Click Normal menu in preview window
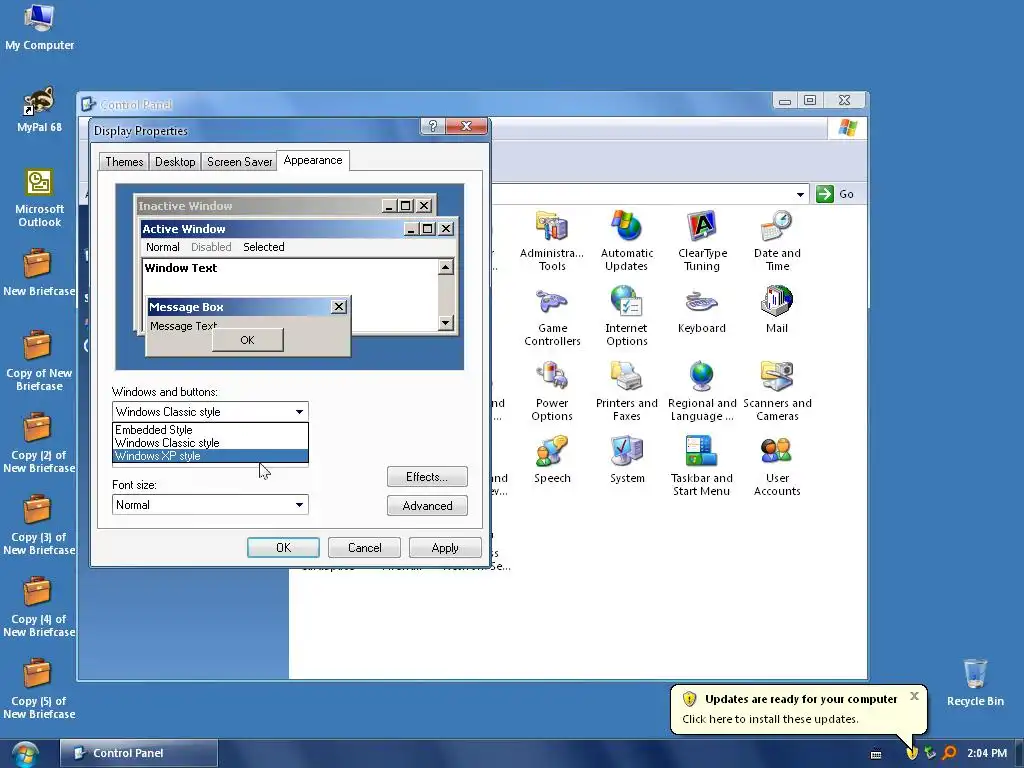 (163, 247)
